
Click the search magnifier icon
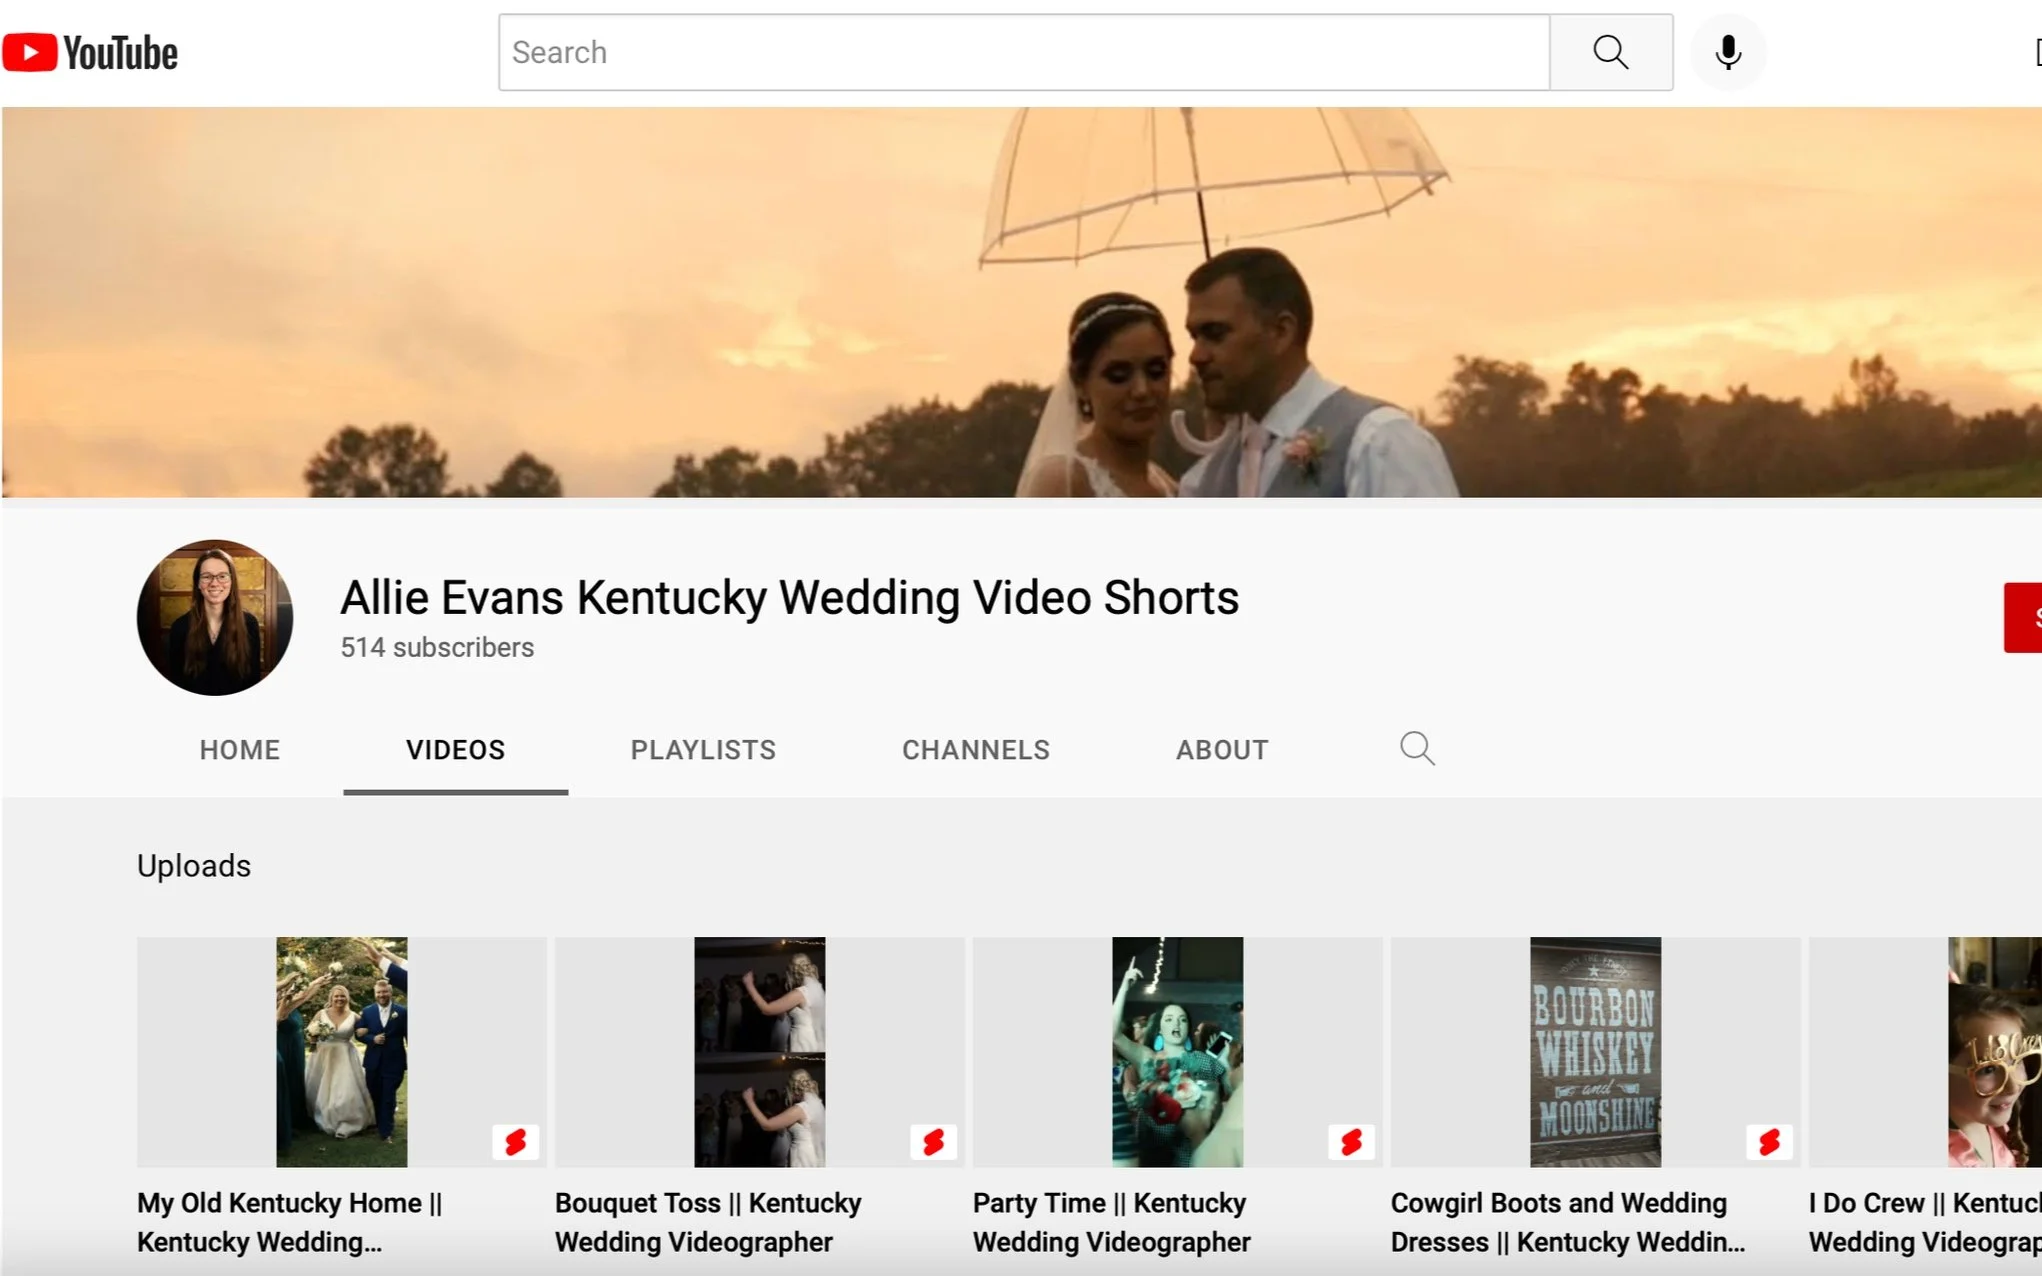(x=1610, y=52)
